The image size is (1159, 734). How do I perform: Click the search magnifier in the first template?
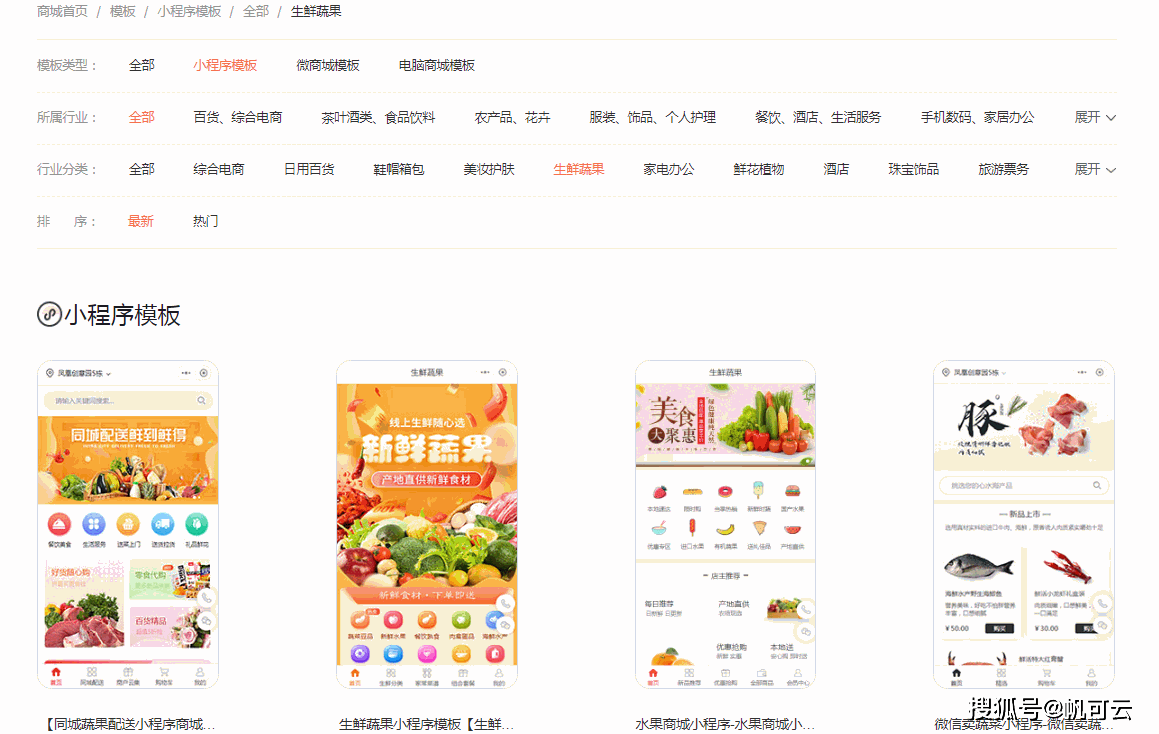(201, 400)
